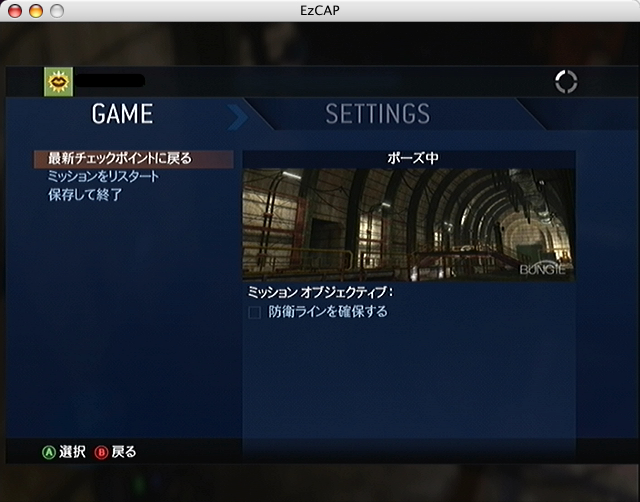
Task: Switch to the SETTINGS tab
Action: pos(378,114)
